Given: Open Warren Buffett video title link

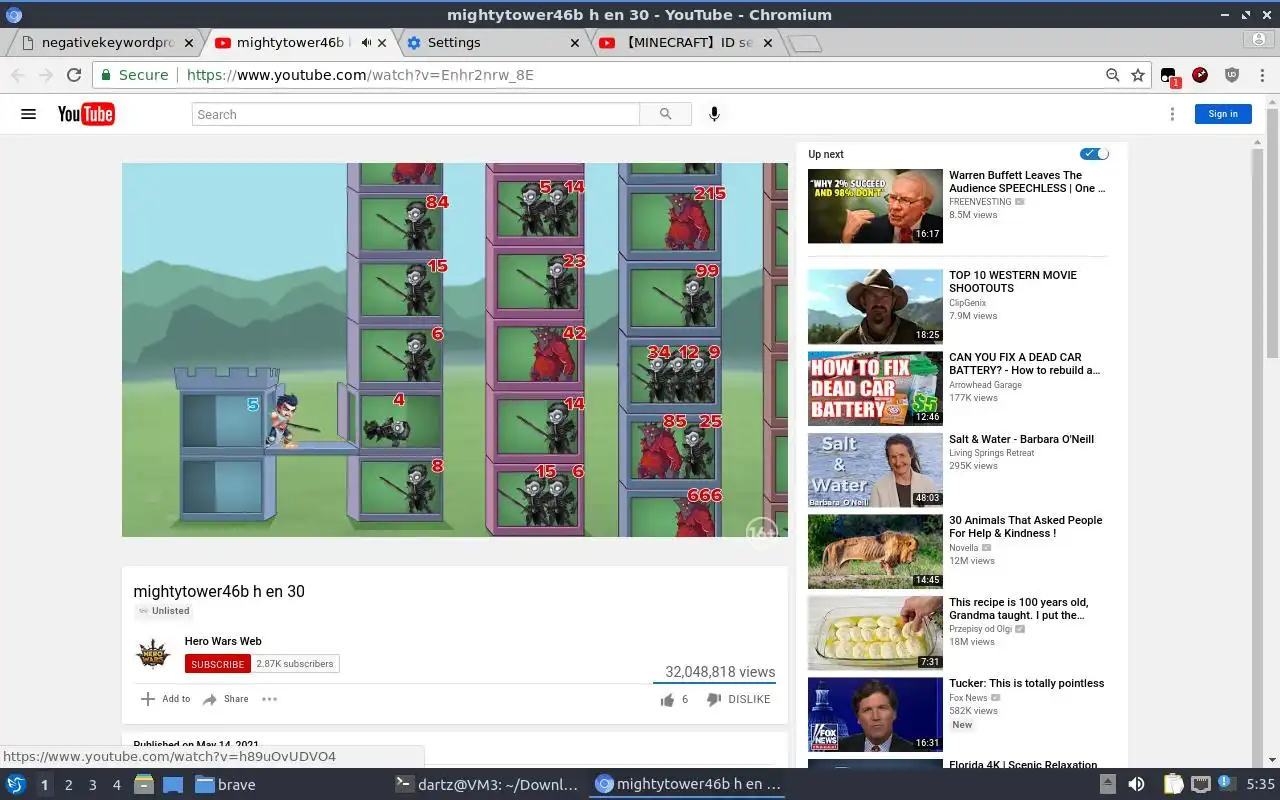Looking at the screenshot, I should coord(1027,182).
